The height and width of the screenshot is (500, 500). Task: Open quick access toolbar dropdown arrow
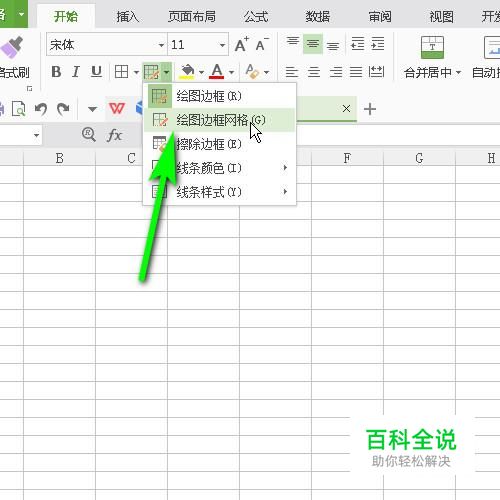tap(92, 109)
